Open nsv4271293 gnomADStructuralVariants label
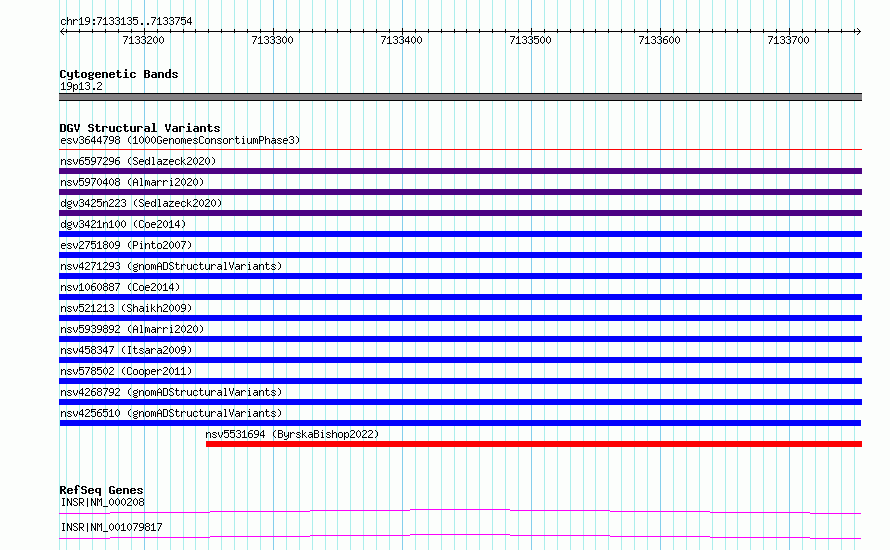 click(x=171, y=266)
